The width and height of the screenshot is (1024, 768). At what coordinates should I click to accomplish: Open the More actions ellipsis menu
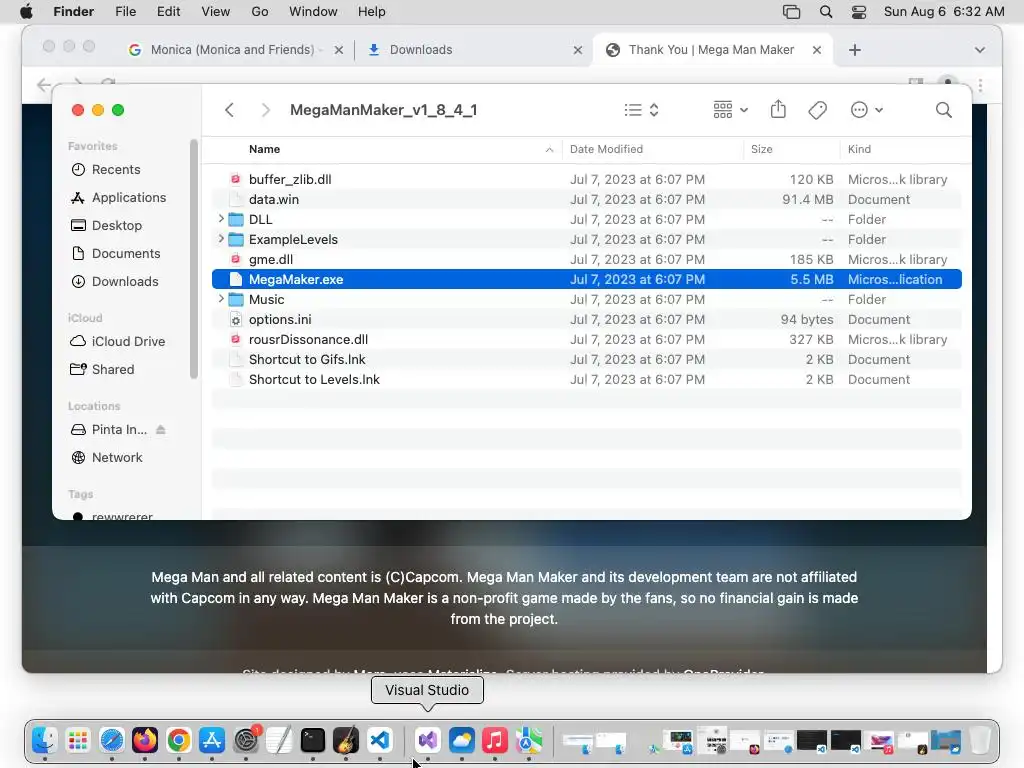[x=867, y=110]
